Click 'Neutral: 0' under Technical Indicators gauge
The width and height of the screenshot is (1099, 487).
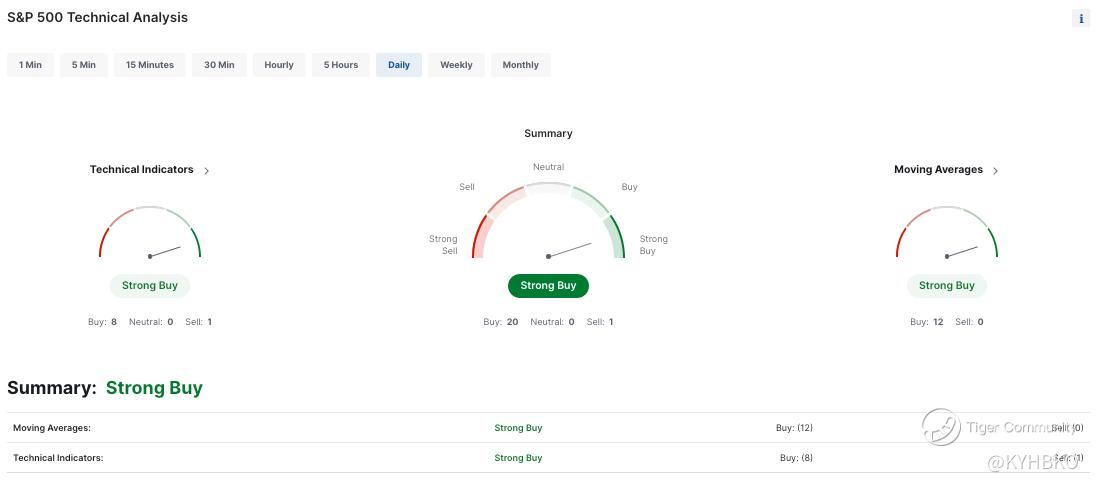pos(151,322)
